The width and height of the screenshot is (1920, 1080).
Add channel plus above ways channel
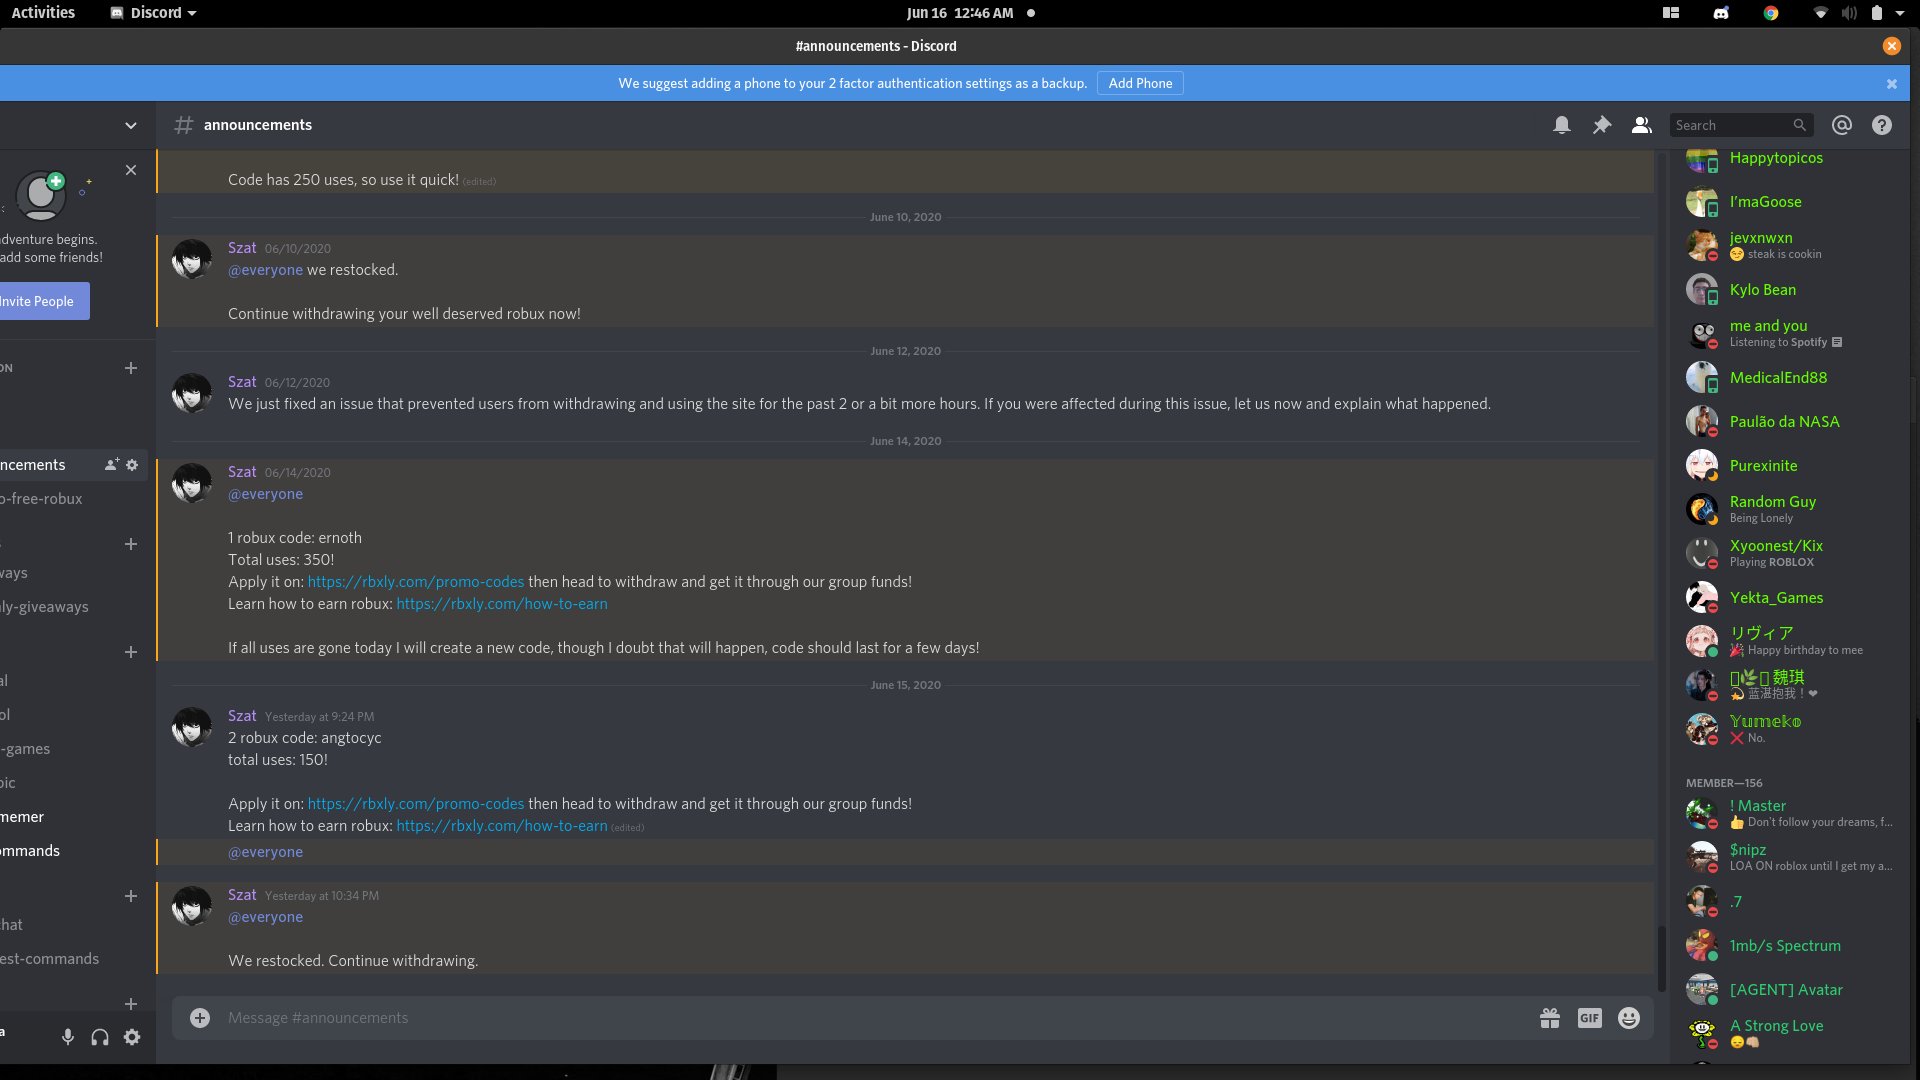pos(131,544)
